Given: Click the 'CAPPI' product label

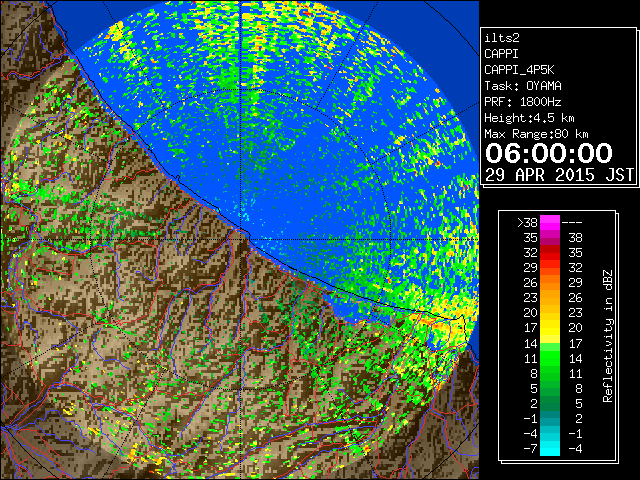Looking at the screenshot, I should [501, 54].
